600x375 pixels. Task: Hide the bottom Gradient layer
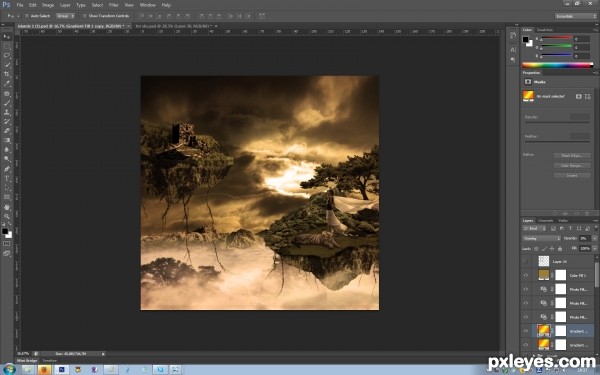(x=526, y=345)
